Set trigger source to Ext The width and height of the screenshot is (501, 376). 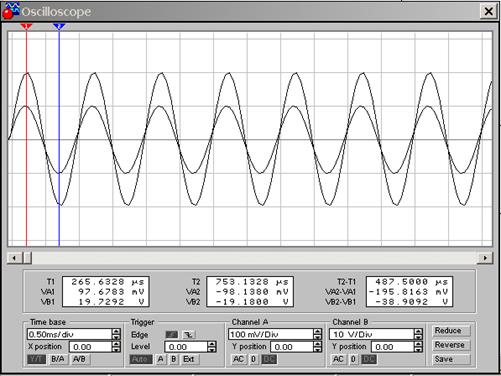point(189,359)
